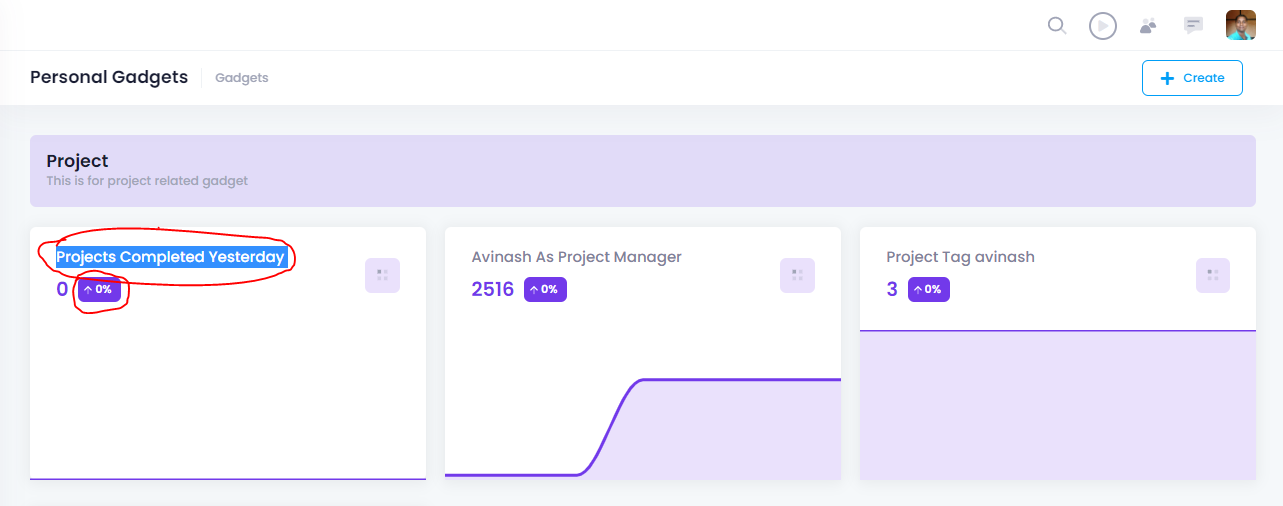Click the 3 count on Project Tag card
The height and width of the screenshot is (506, 1283).
(x=892, y=290)
